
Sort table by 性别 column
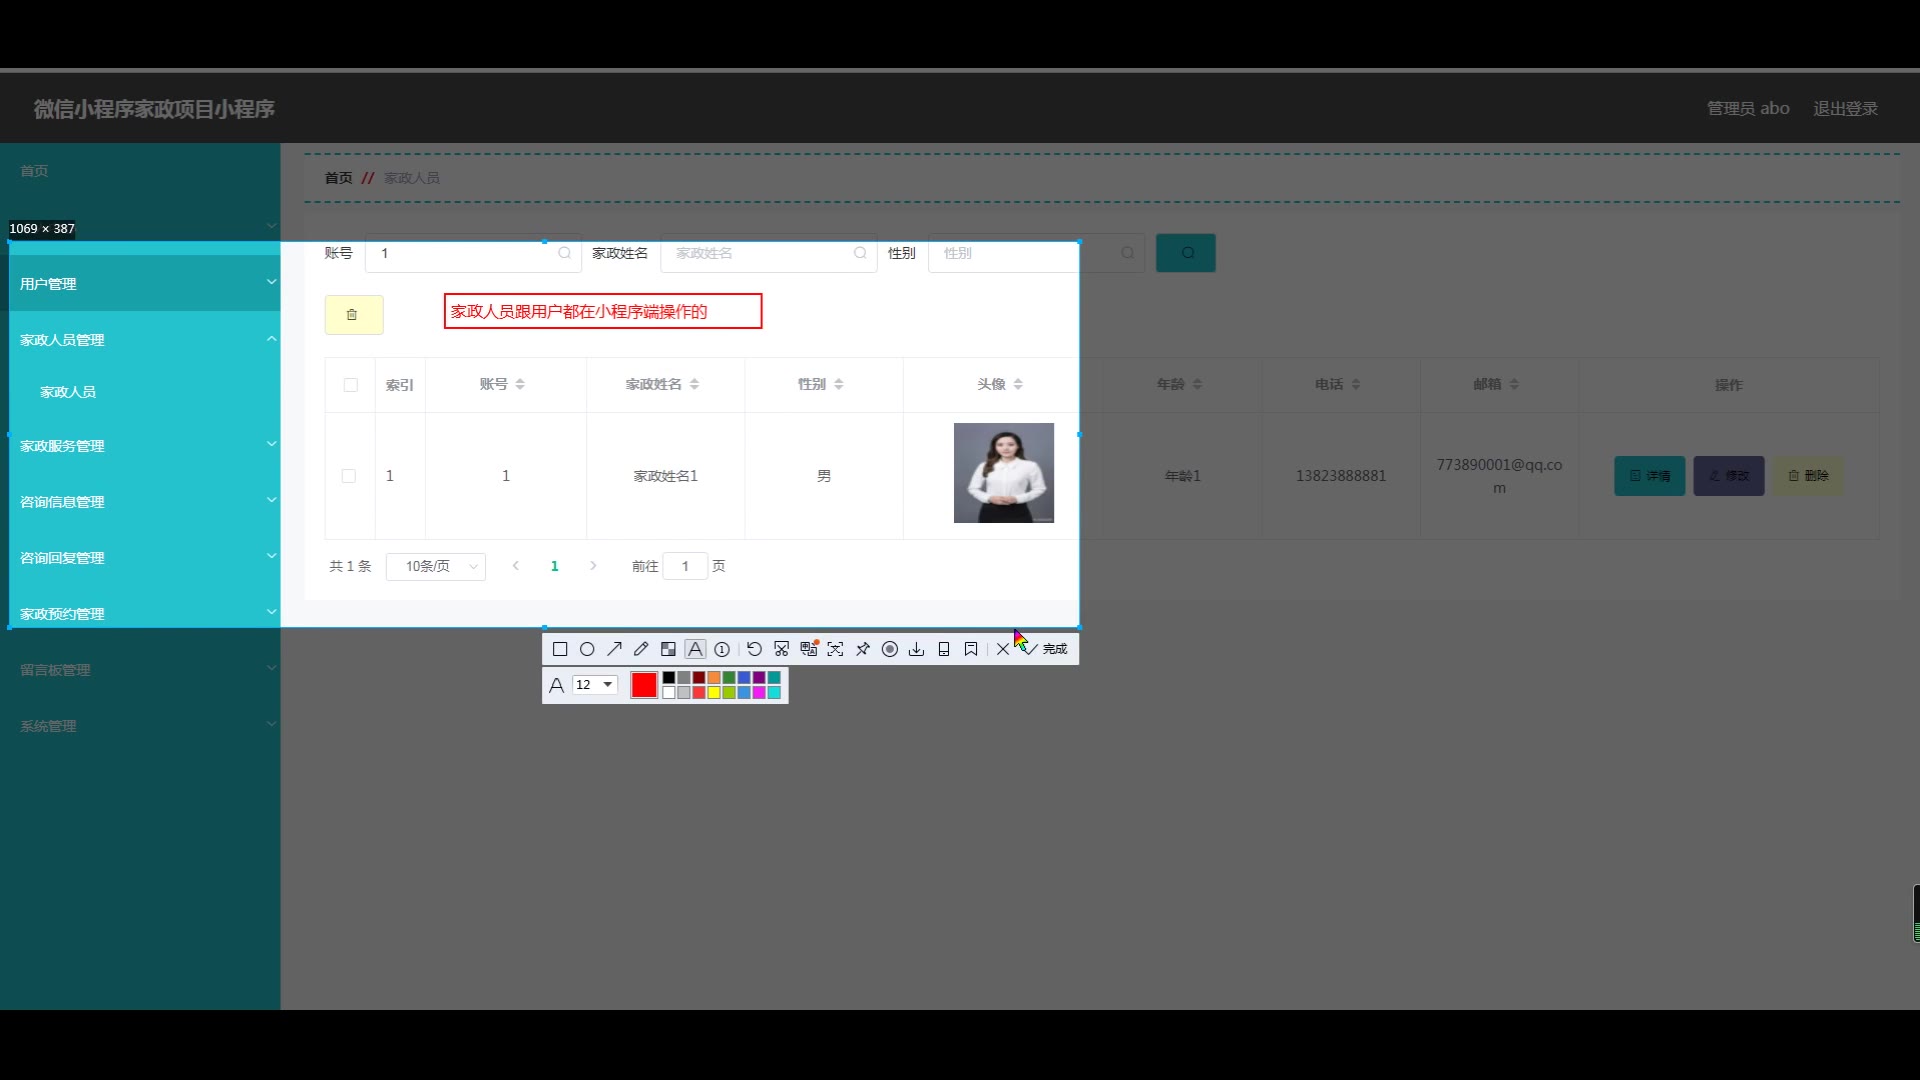click(838, 384)
